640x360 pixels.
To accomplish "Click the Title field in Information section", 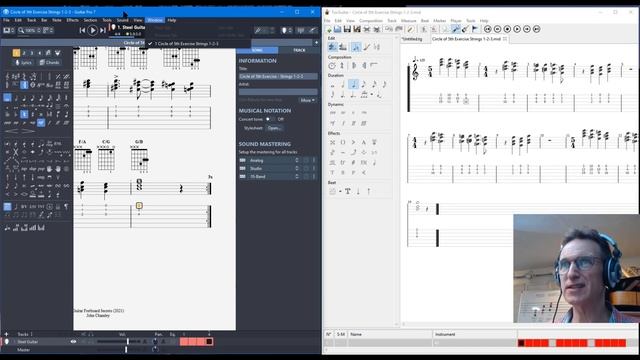I will point(278,76).
